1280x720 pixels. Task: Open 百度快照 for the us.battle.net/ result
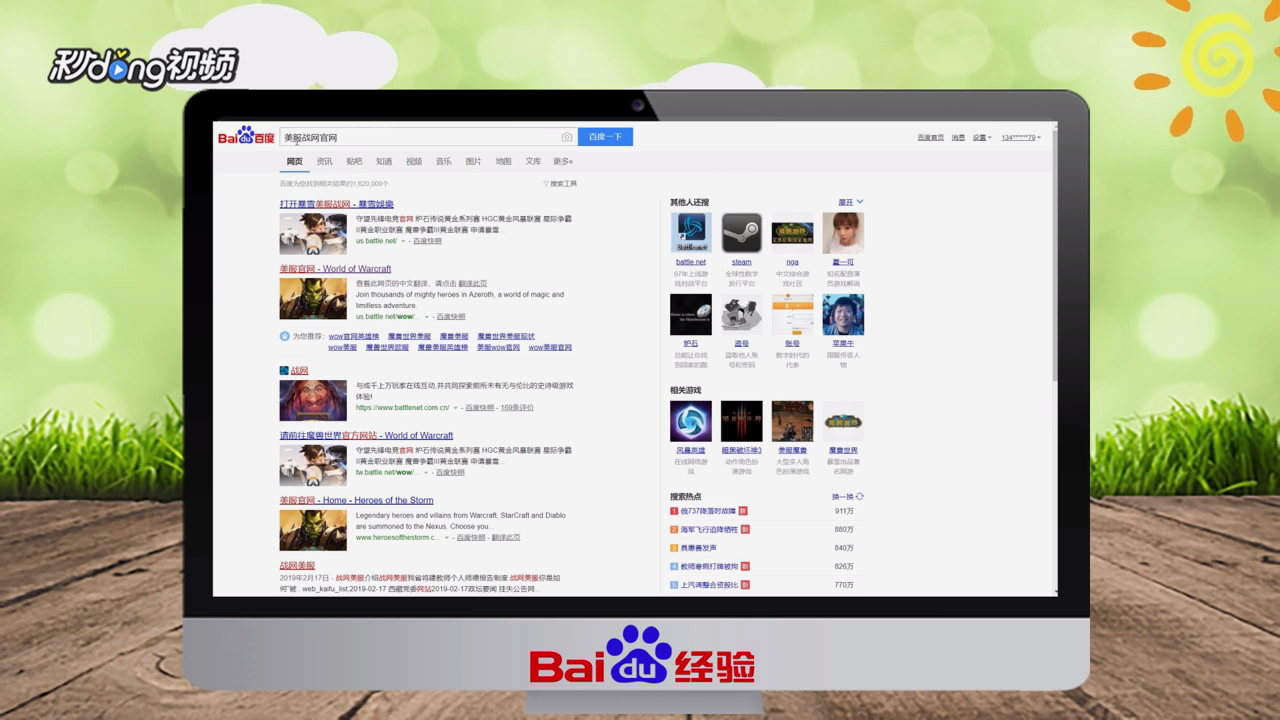pyautogui.click(x=427, y=241)
